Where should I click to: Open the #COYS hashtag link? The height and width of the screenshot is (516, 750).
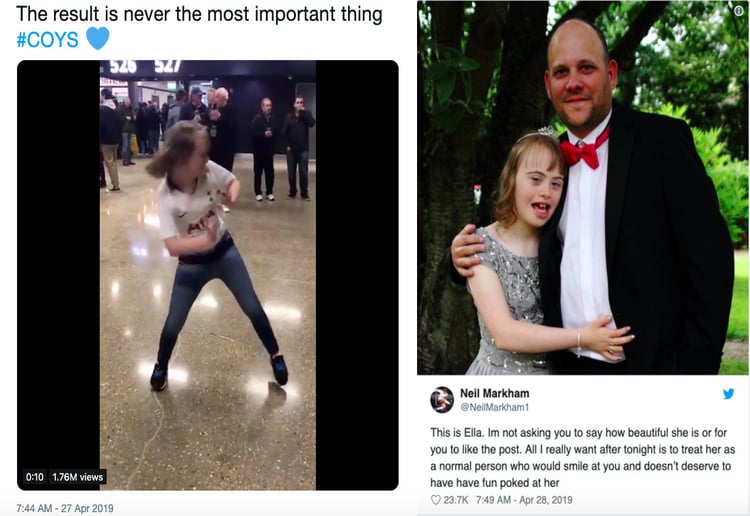(47, 40)
